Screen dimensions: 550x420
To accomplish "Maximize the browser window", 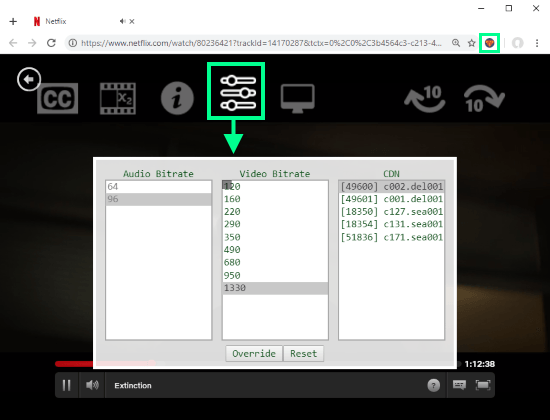I will (509, 8).
